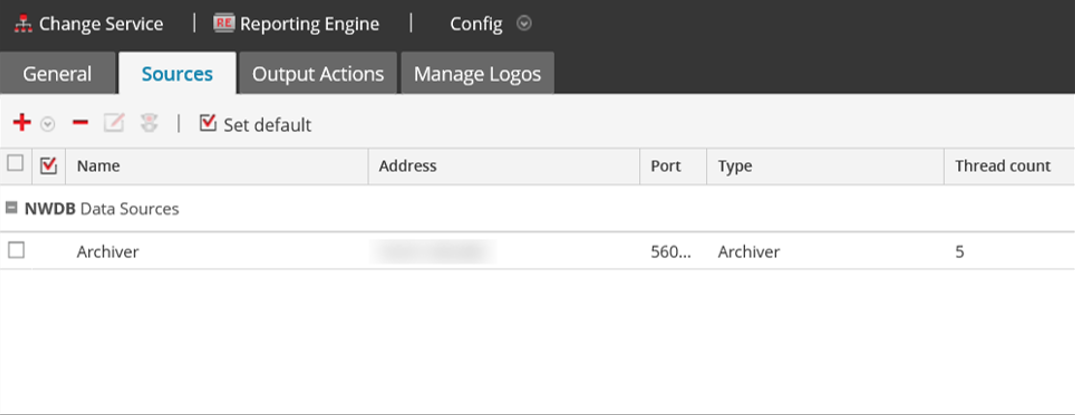Click the grayed icon next to the edit pencil
Viewport: 1075px width, 415px height.
point(149,123)
